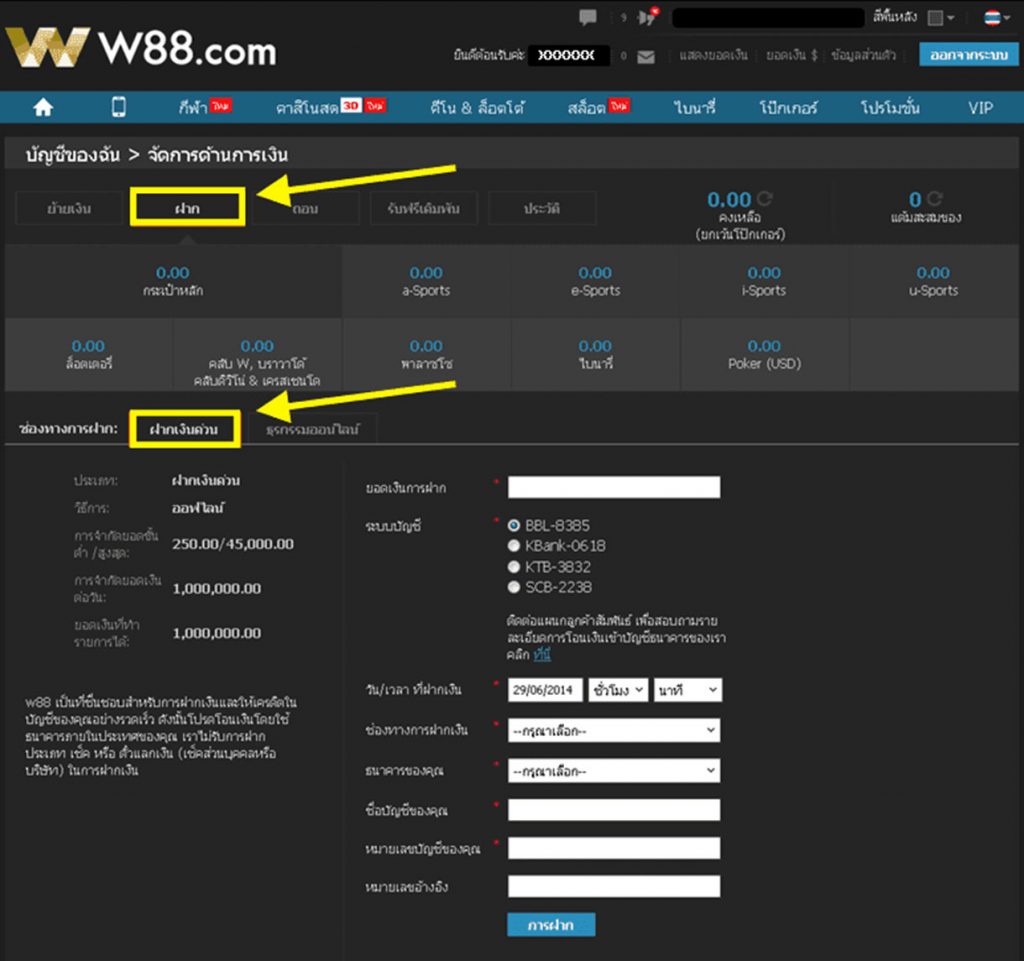
Task: Click the ยอดเงินการฝาก deposit amount field
Action: [613, 488]
